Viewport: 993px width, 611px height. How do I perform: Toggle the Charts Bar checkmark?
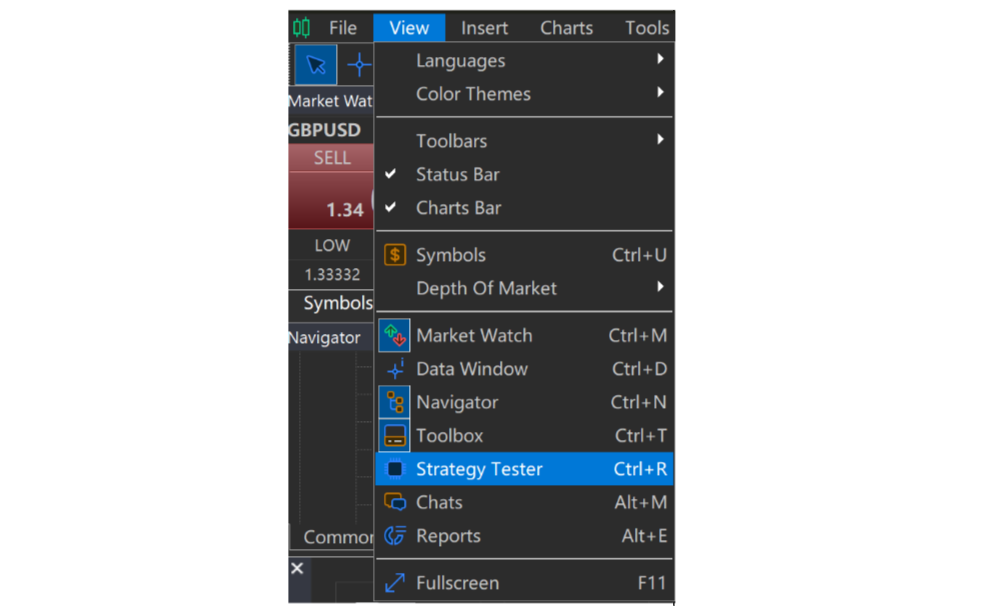point(391,207)
